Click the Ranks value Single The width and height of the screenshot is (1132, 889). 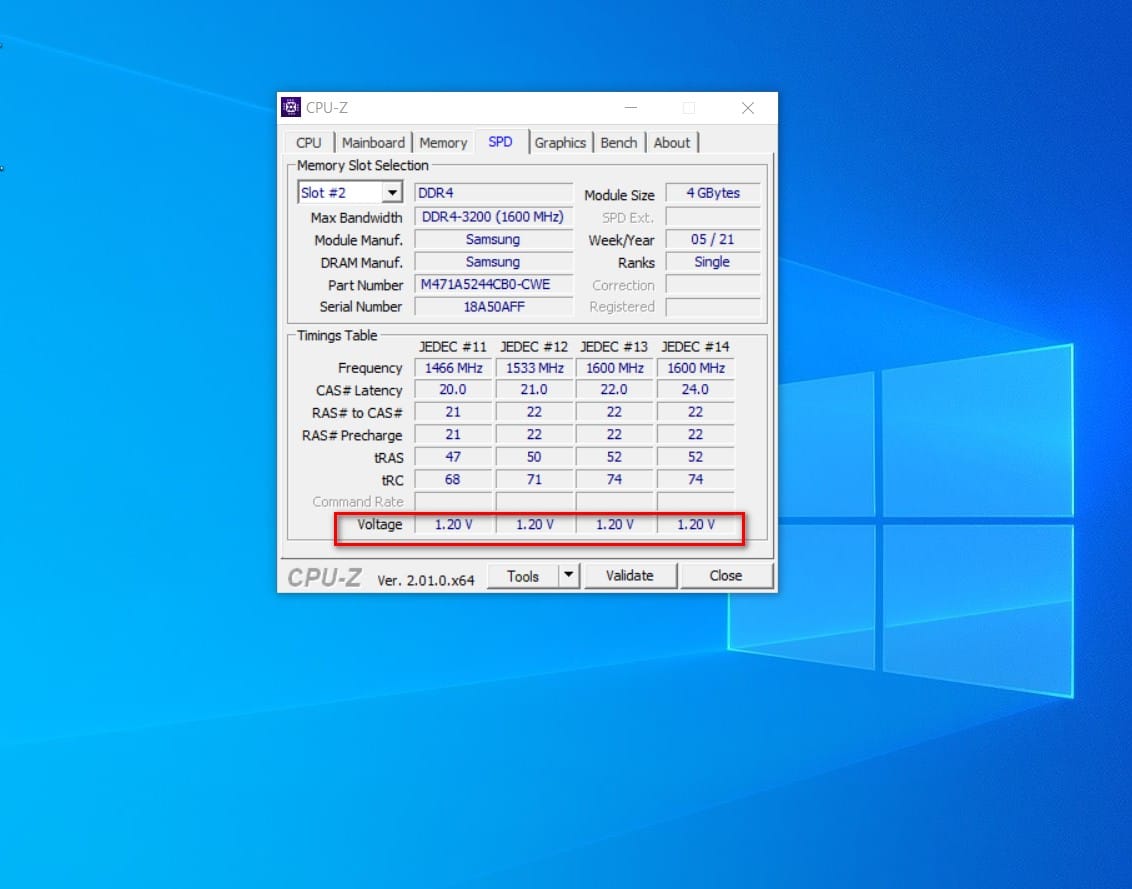point(713,262)
